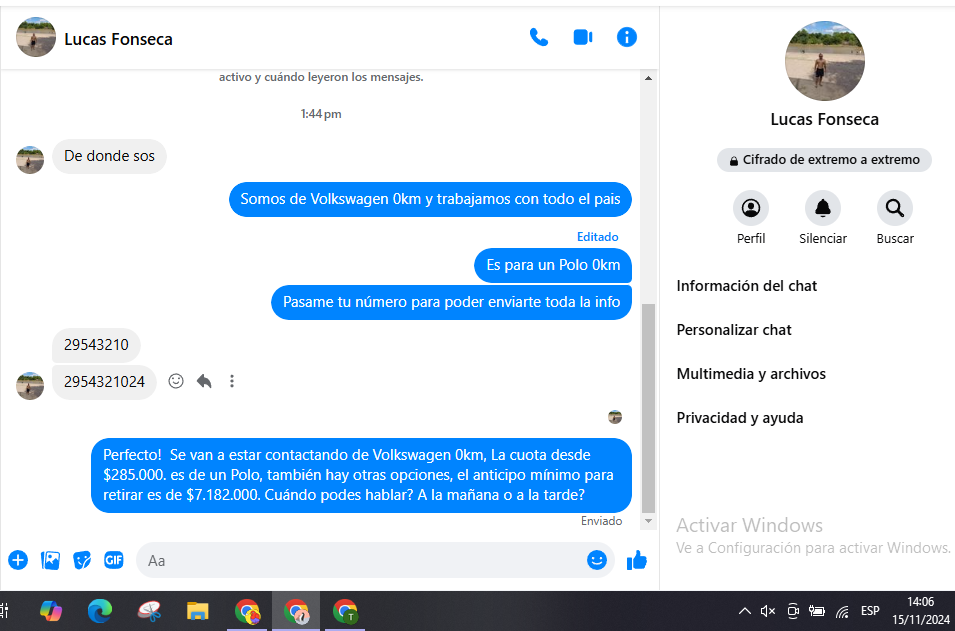Viewport: 955px width, 631px height.
Task: Switch ESP keyboard language
Action: click(x=870, y=610)
